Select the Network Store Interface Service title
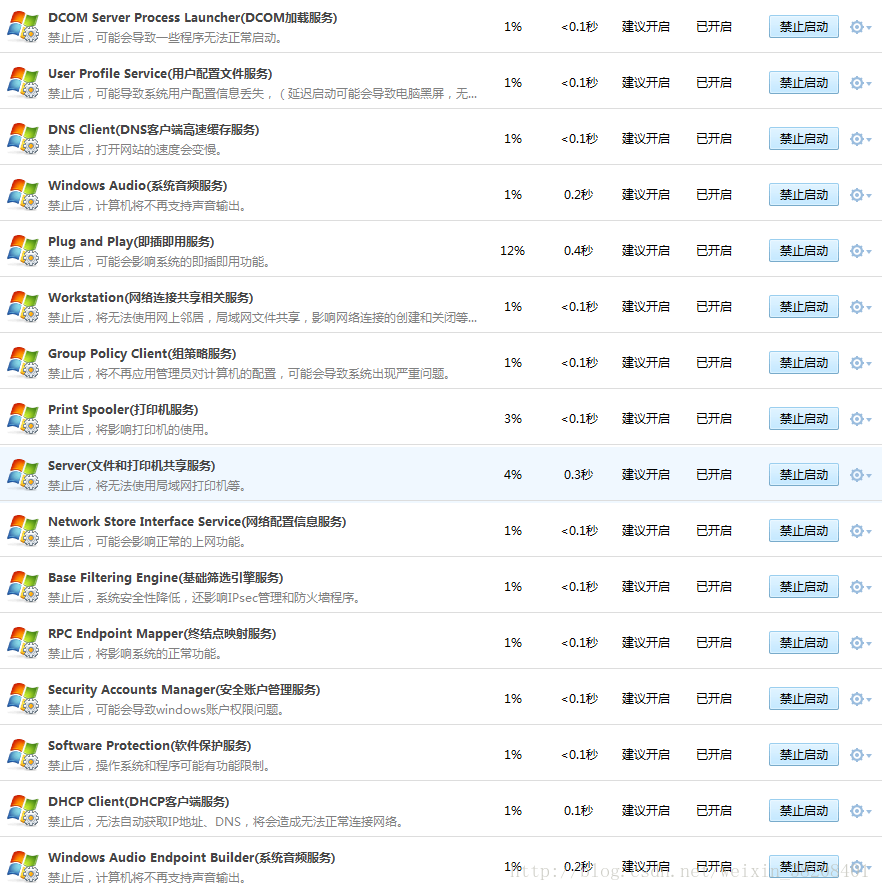 (196, 522)
